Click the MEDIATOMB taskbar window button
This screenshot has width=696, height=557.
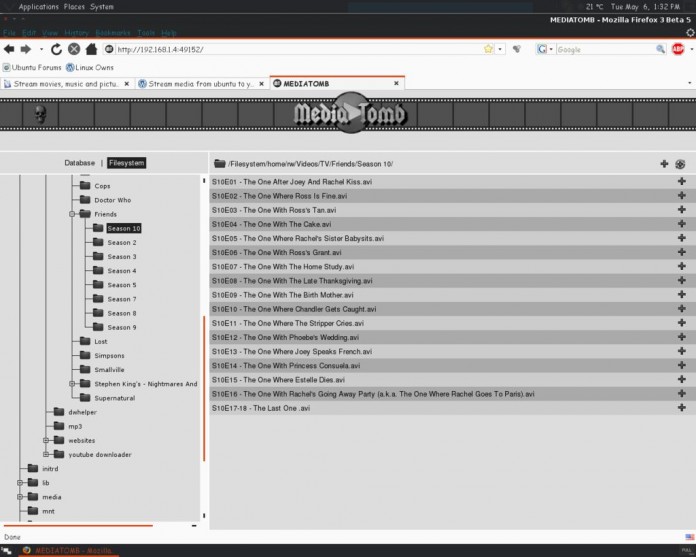pyautogui.click(x=69, y=550)
